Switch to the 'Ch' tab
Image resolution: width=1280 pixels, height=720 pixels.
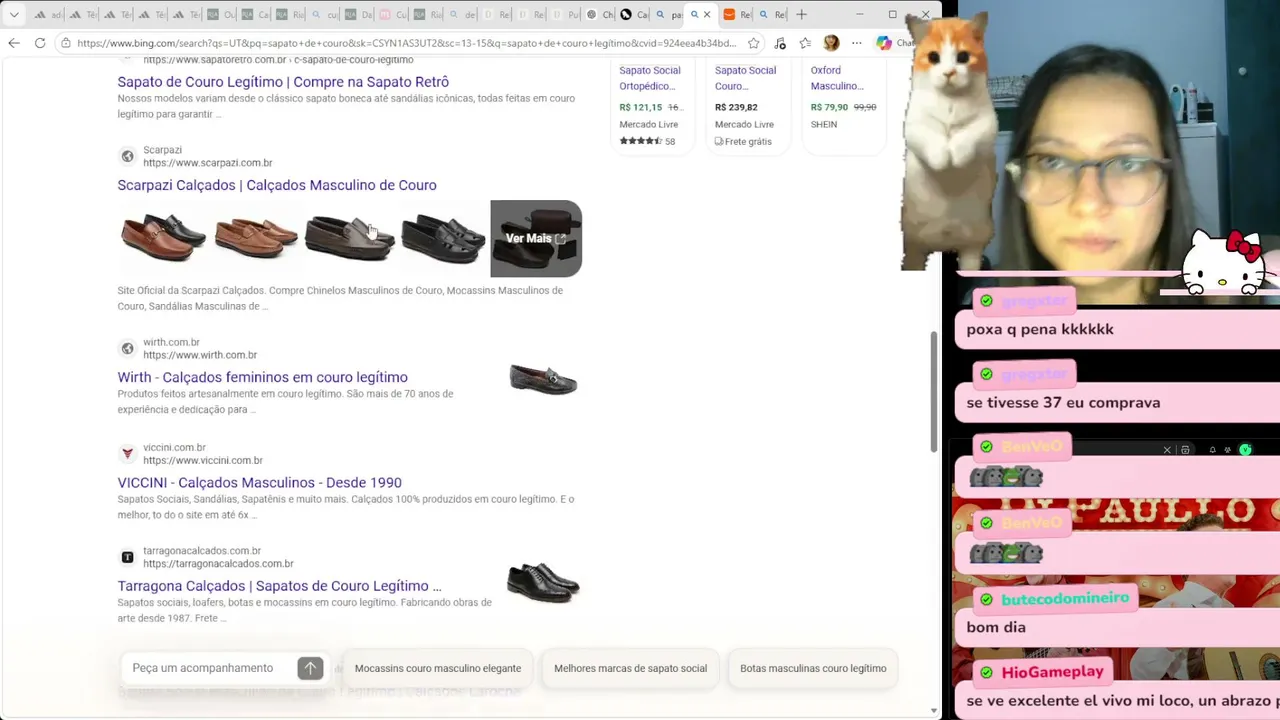(600, 15)
